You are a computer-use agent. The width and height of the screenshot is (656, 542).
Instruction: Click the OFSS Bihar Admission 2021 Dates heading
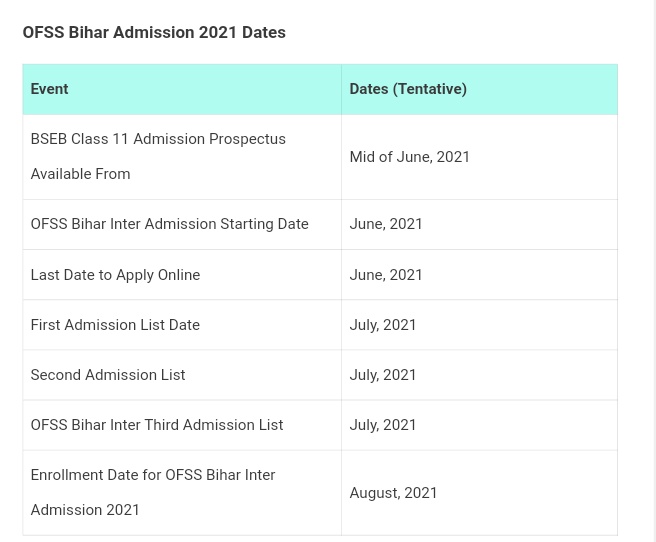pyautogui.click(x=154, y=32)
